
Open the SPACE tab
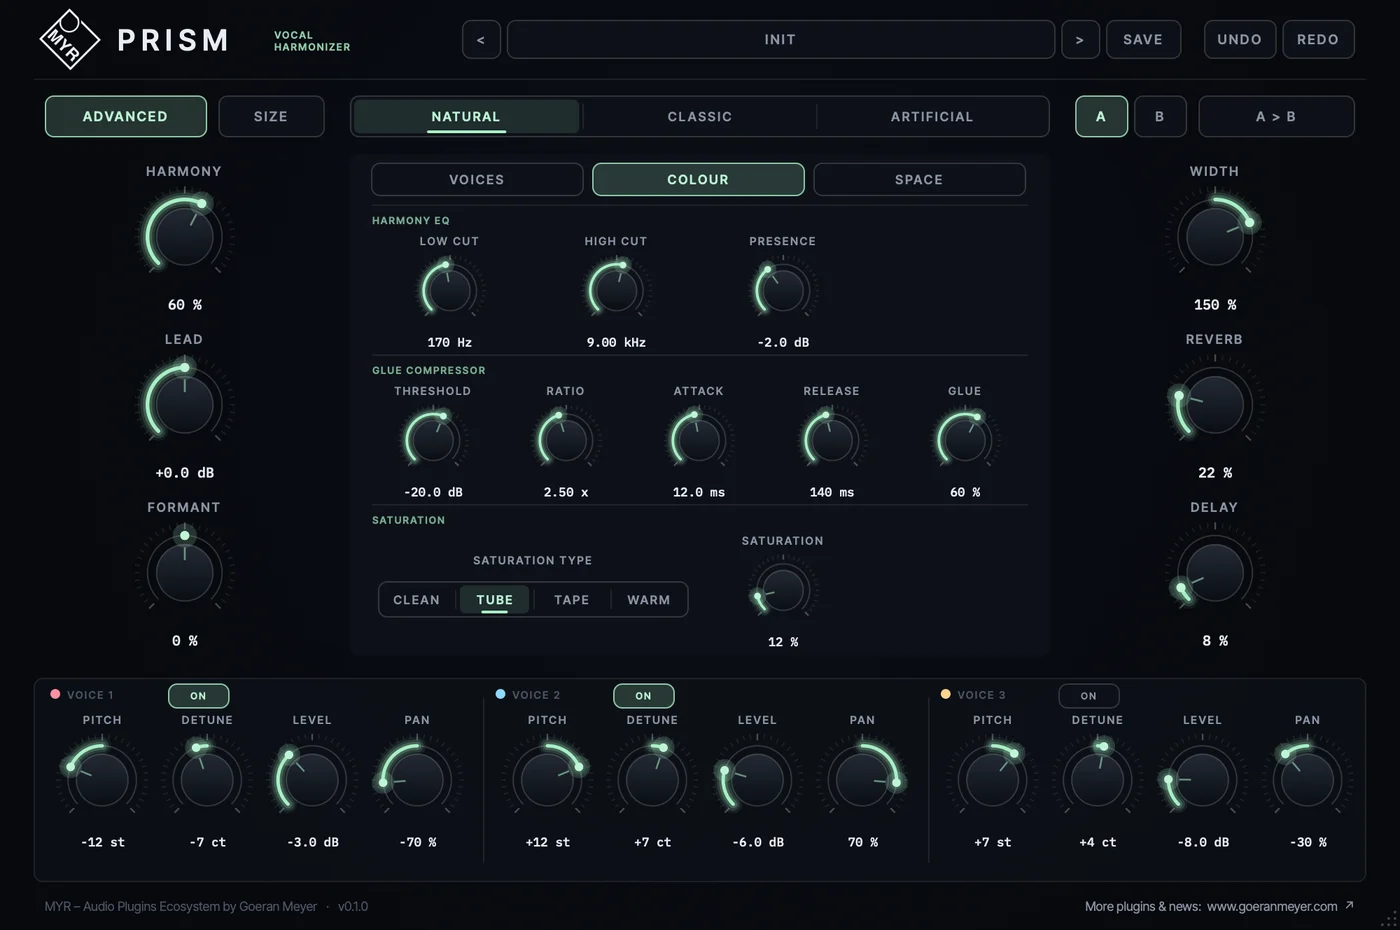[919, 180]
